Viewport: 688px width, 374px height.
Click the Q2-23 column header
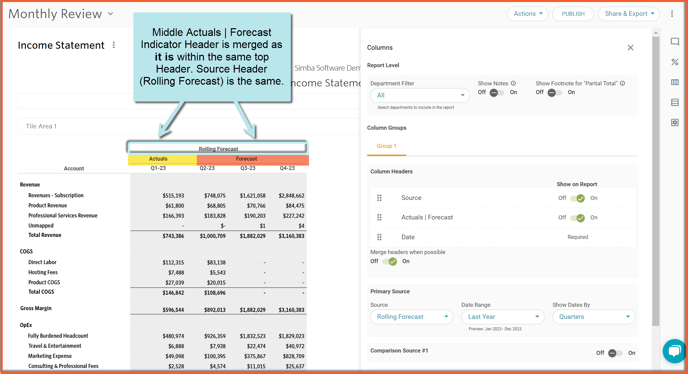pyautogui.click(x=207, y=169)
